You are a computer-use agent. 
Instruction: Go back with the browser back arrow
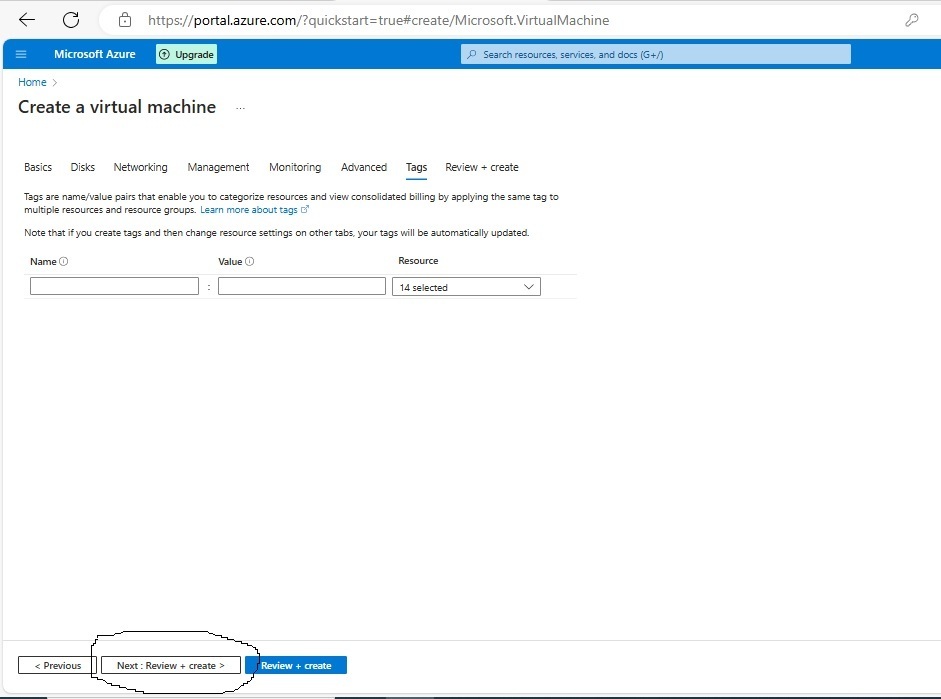27,20
